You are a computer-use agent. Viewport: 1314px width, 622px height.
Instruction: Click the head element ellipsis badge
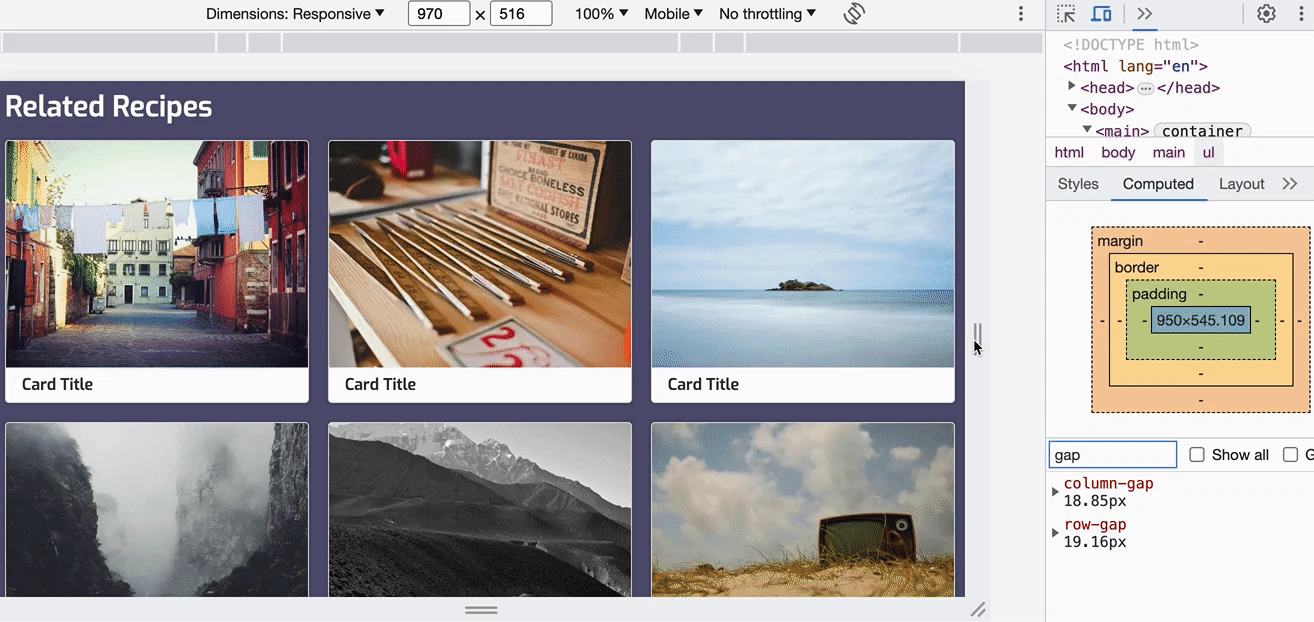[x=1146, y=88]
